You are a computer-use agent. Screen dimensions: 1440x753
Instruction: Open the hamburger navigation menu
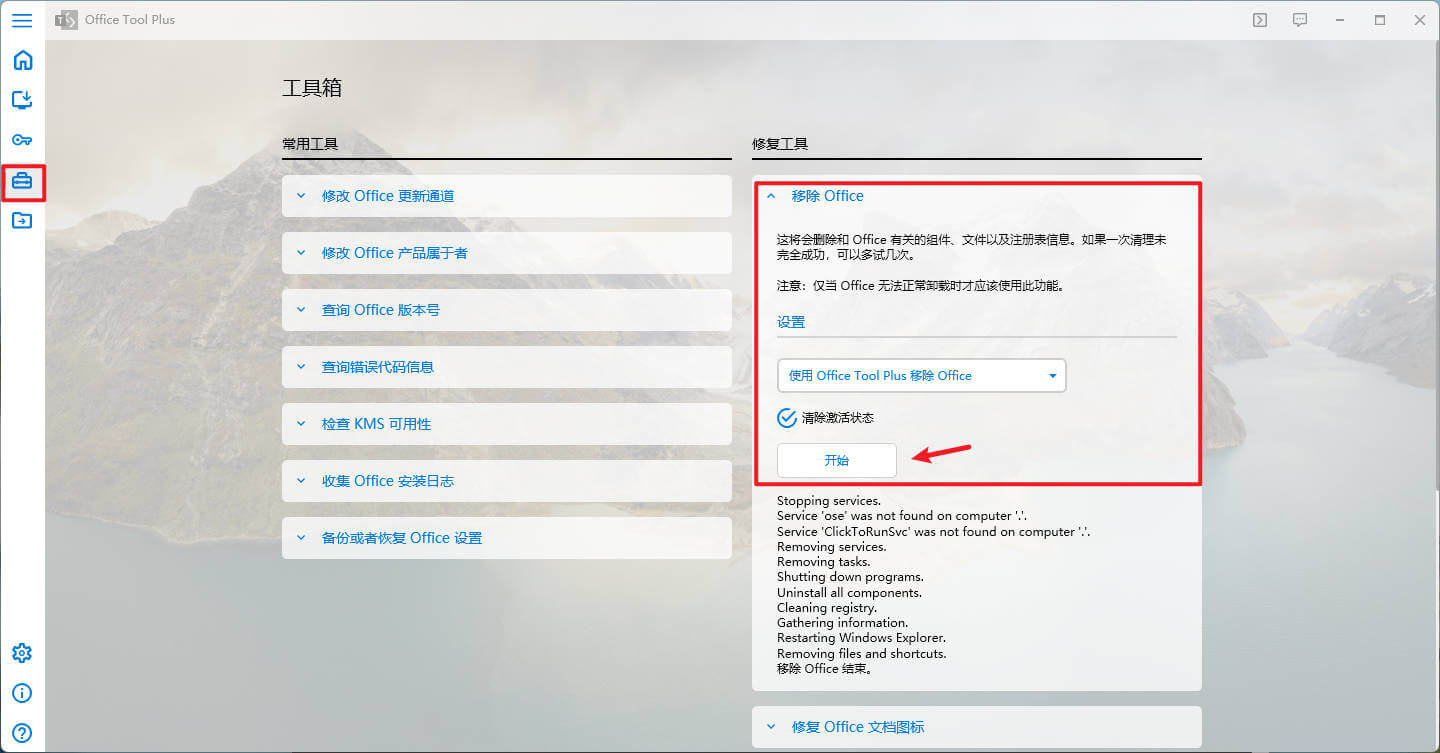(x=22, y=20)
